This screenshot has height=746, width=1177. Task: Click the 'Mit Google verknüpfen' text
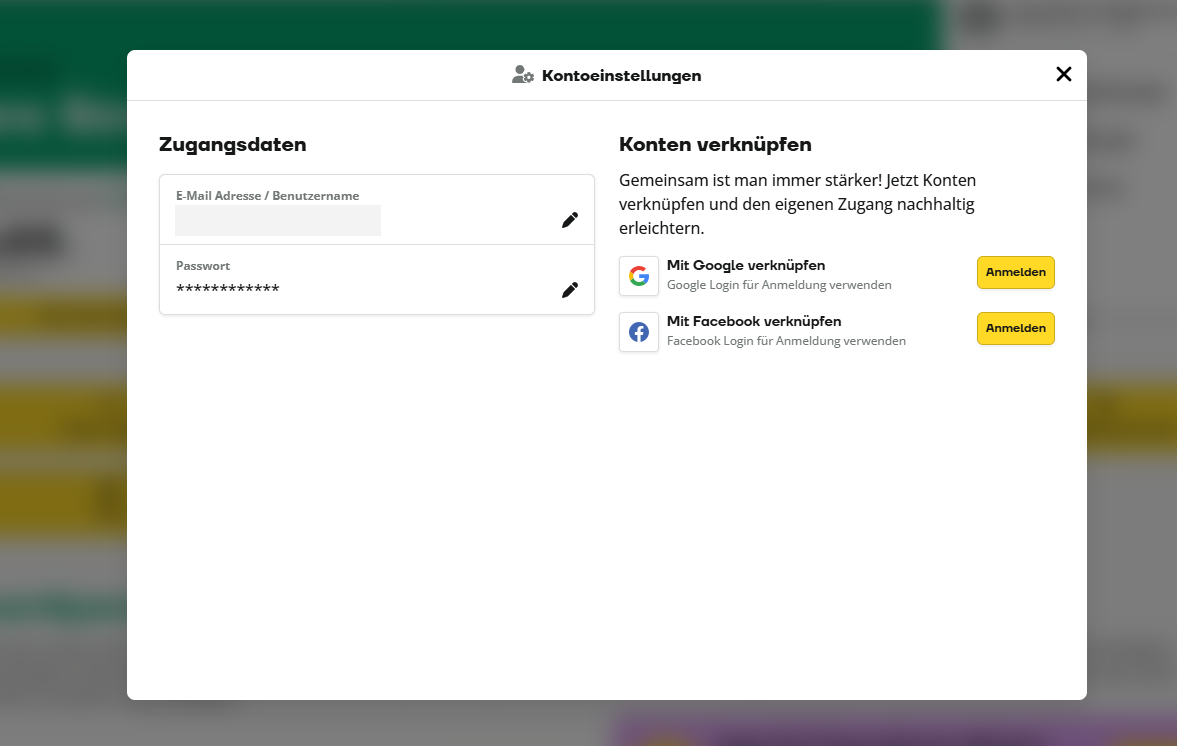point(745,265)
